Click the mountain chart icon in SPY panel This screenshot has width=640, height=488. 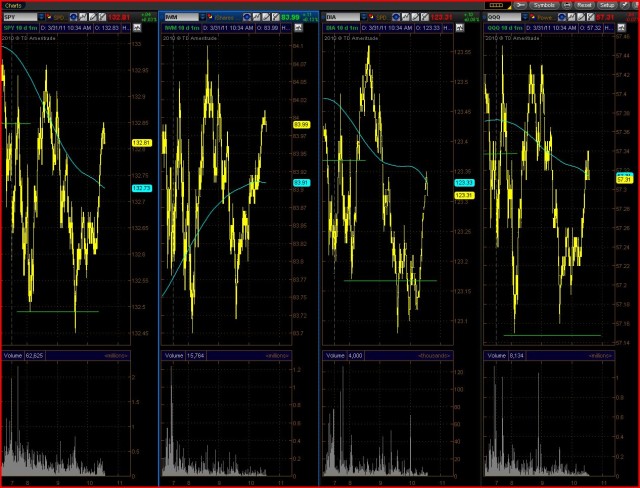click(x=137, y=28)
